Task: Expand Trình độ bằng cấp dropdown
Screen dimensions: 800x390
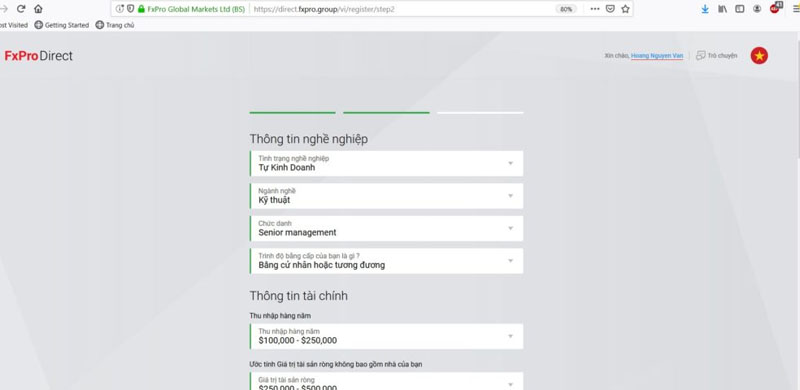Action: coord(386,261)
